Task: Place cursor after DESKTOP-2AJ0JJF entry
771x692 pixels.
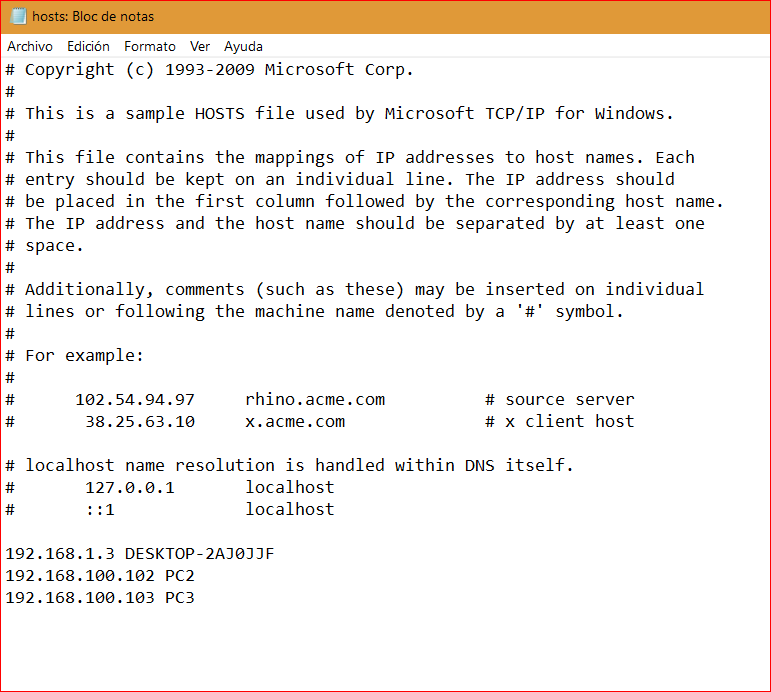Action: point(275,554)
